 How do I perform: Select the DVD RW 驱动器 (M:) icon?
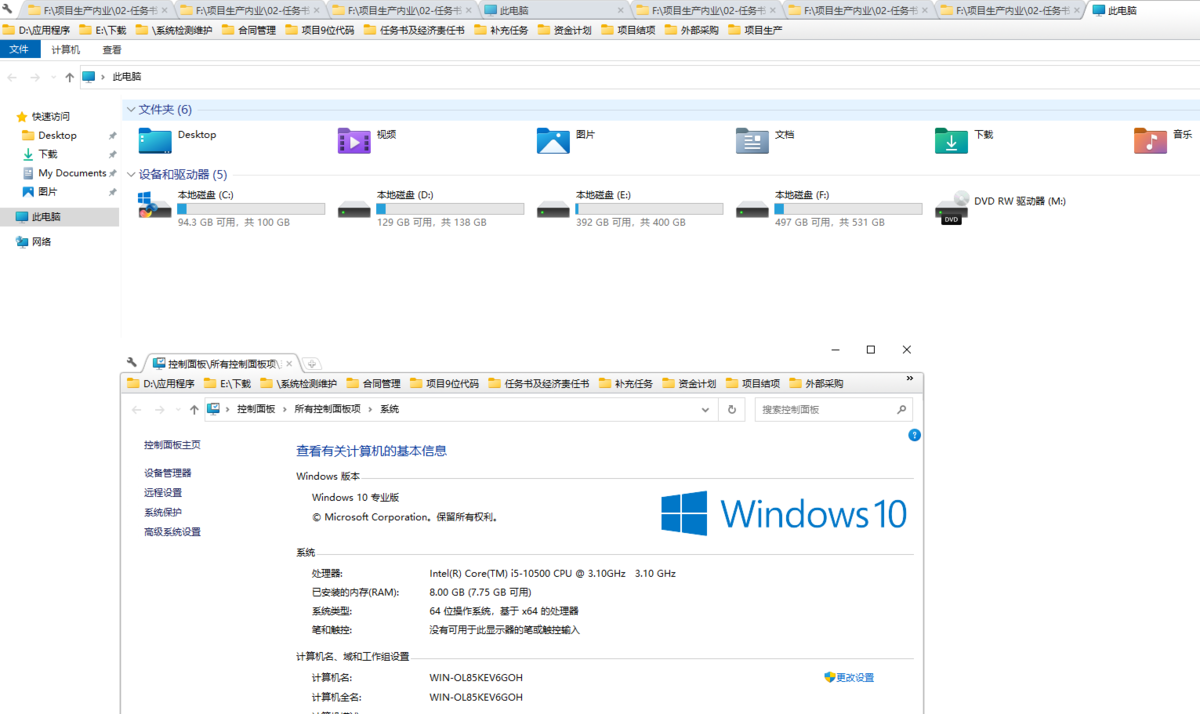point(952,207)
